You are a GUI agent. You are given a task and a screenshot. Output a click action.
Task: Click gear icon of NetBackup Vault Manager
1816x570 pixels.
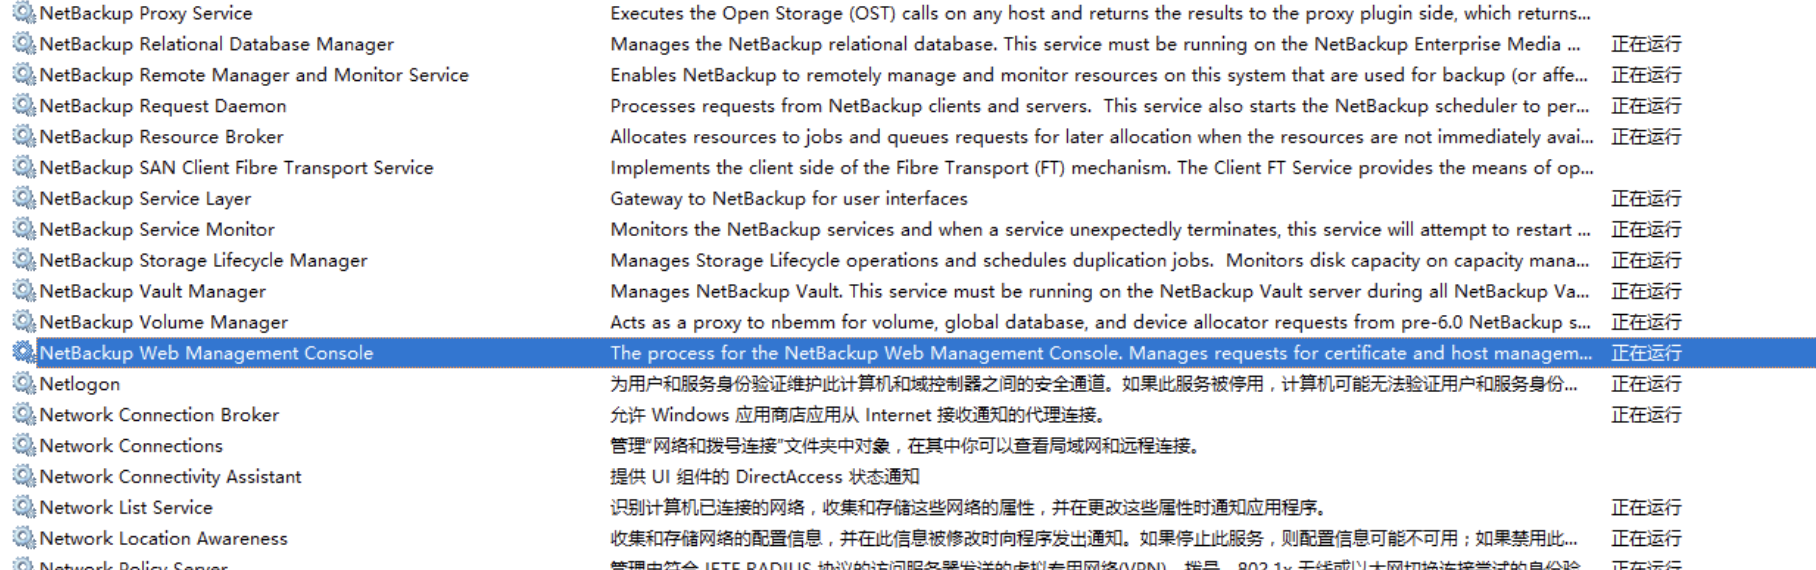(23, 291)
